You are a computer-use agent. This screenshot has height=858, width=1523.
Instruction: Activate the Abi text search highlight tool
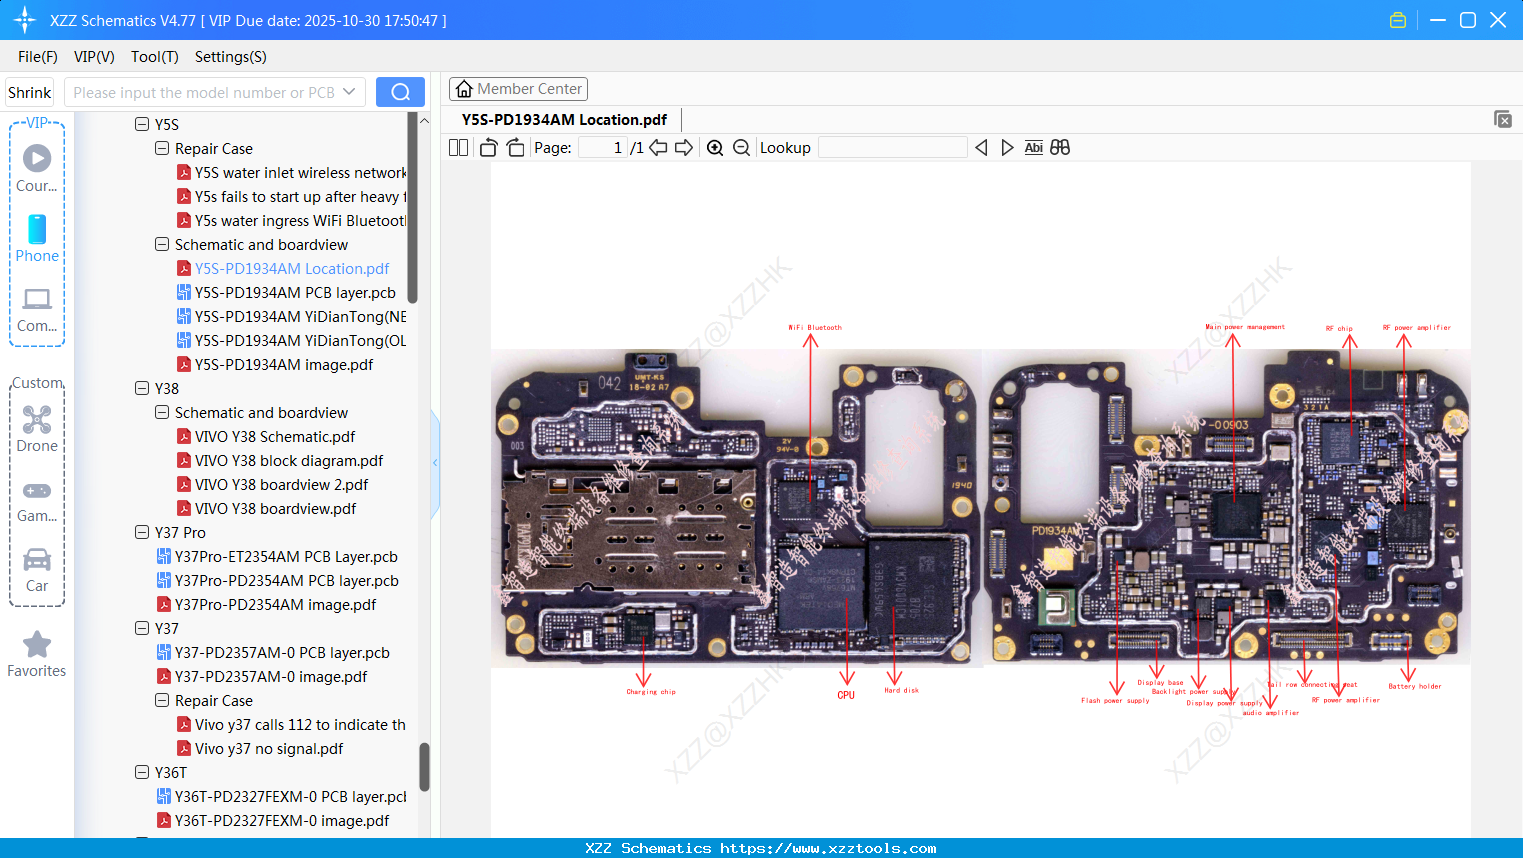(1033, 147)
